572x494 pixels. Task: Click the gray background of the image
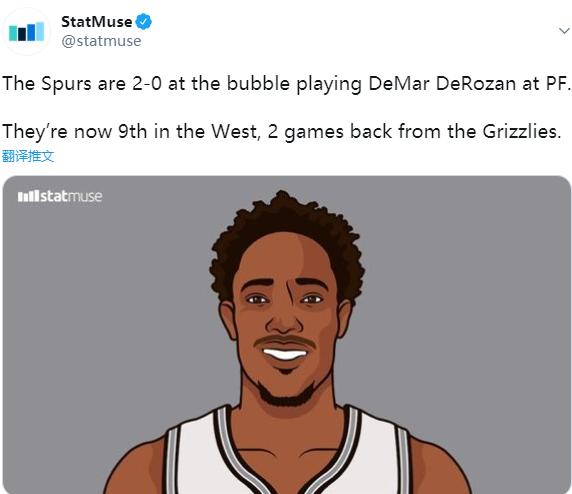pyautogui.click(x=474, y=292)
